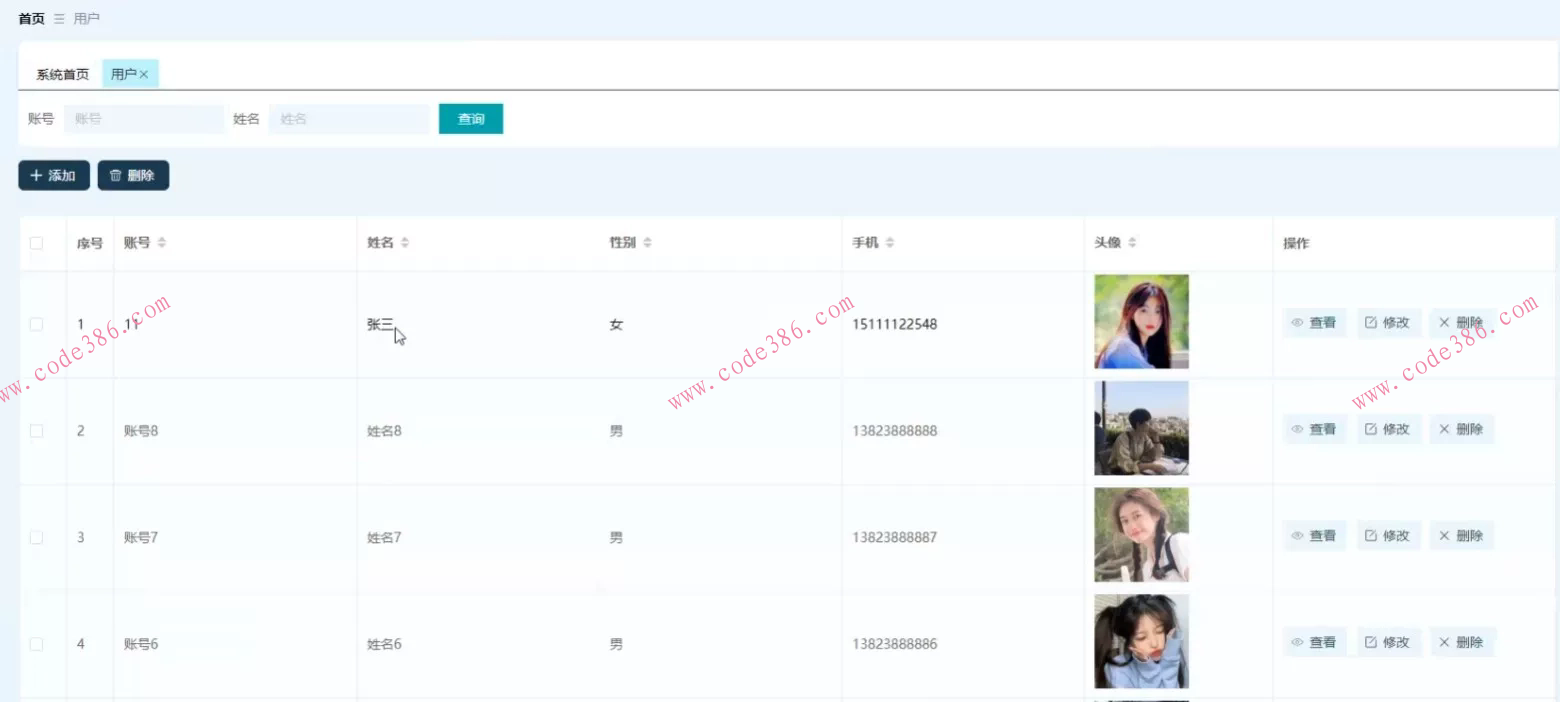
Task: Focus the 姓名 search input field
Action: pyautogui.click(x=349, y=119)
